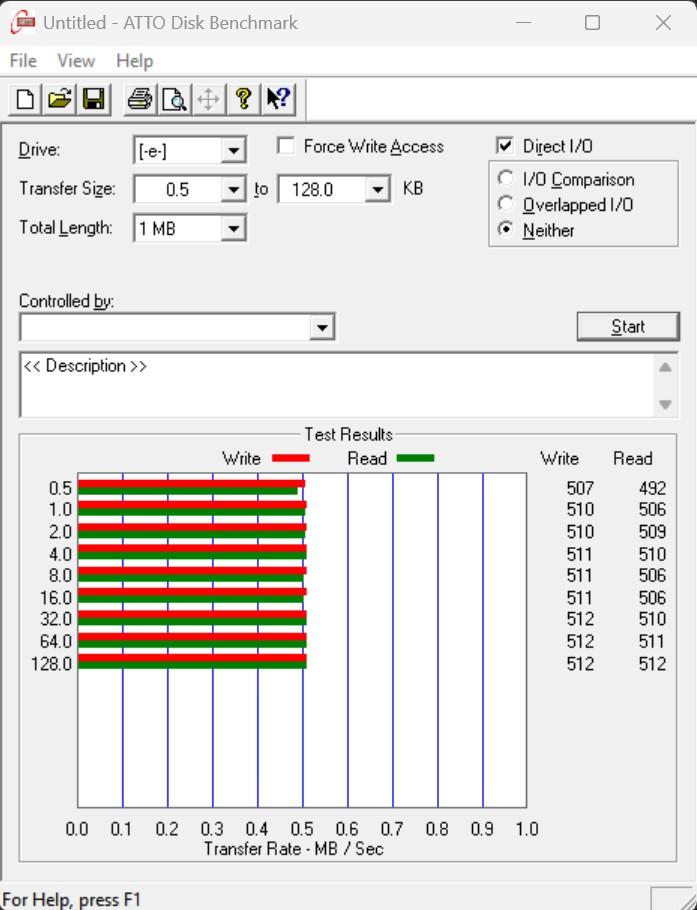Click the 0.5 axis tick label
Image resolution: width=697 pixels, height=910 pixels.
pyautogui.click(x=302, y=829)
